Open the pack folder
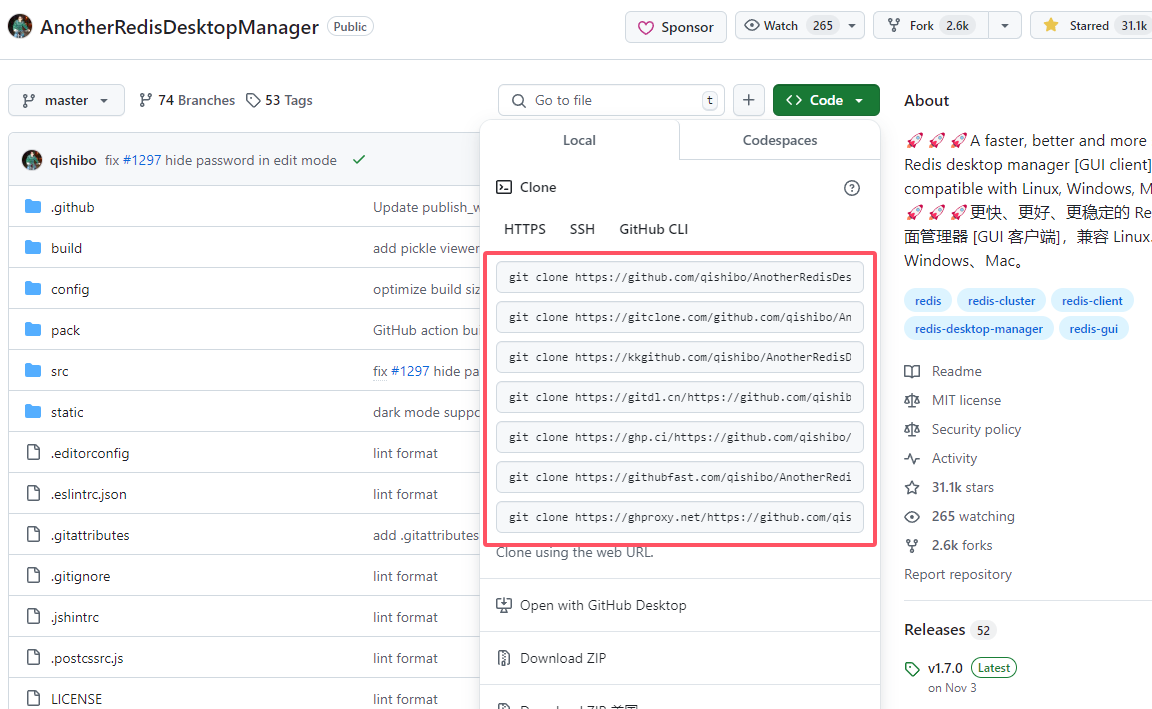Screen dimensions: 1152x709 65,331
